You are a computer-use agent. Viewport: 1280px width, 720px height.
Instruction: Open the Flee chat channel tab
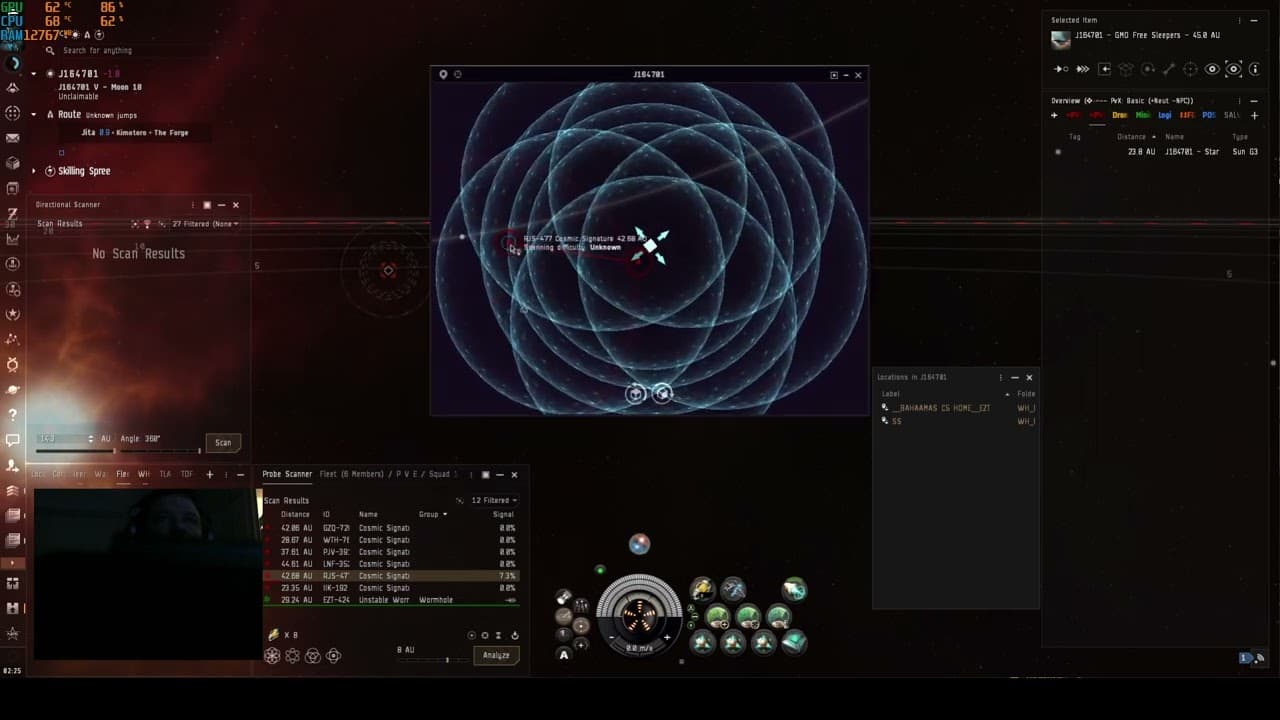point(123,474)
